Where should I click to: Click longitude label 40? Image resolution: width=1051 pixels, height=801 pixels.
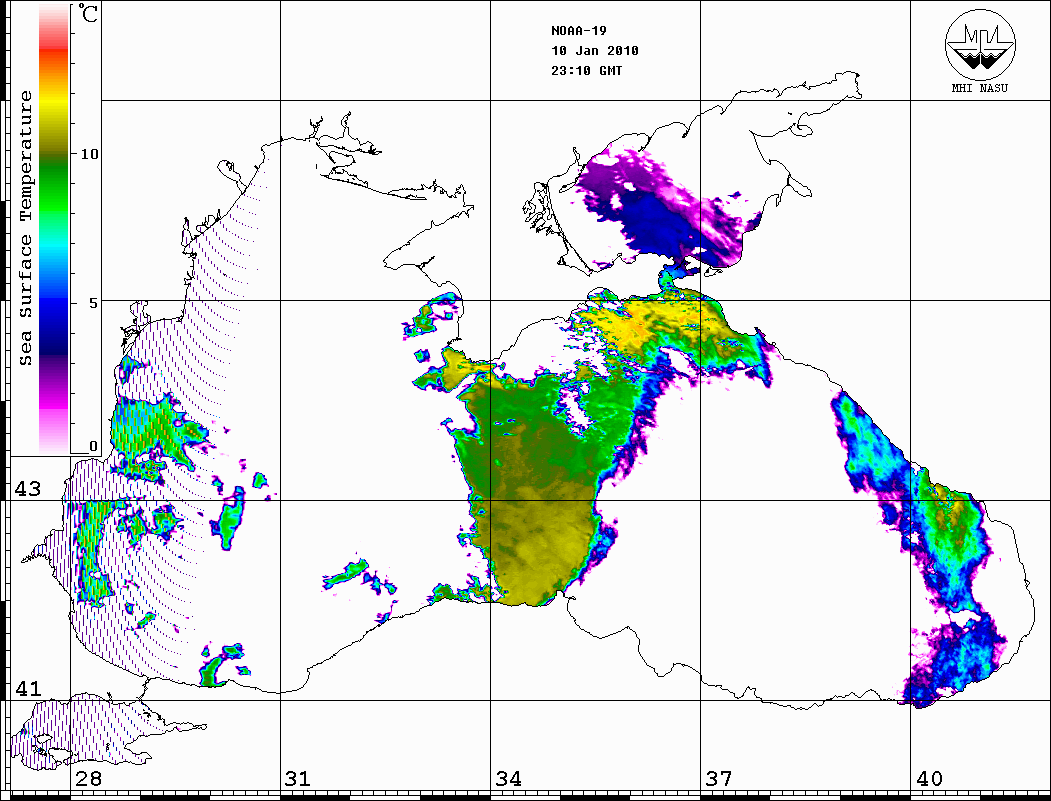929,779
